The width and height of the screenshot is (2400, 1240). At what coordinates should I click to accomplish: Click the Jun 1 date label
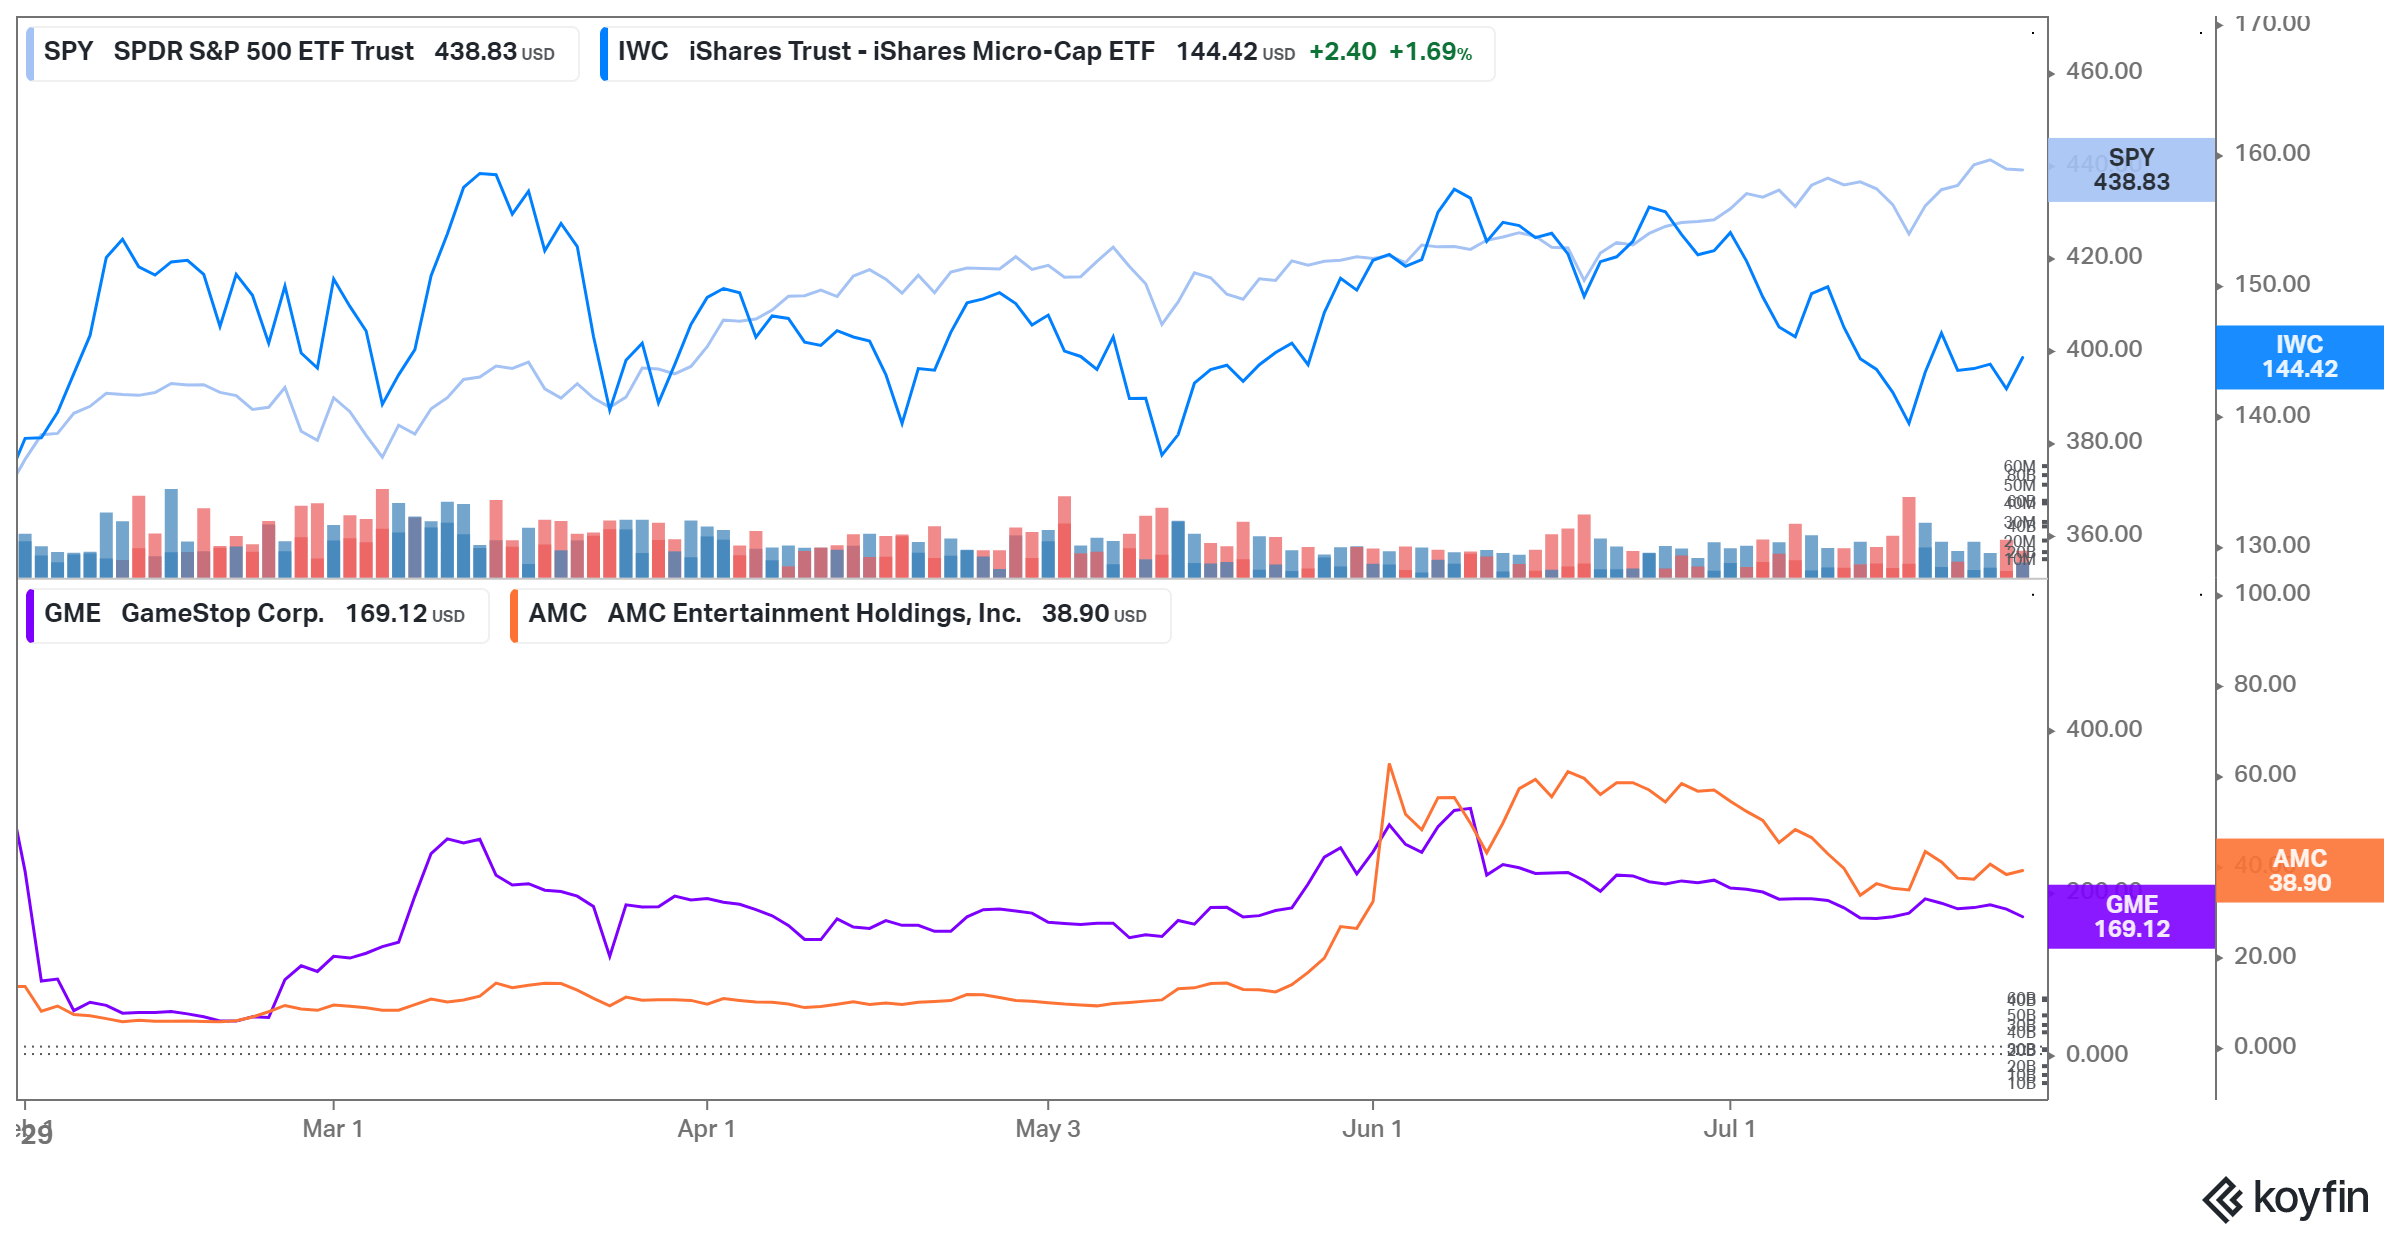point(1372,1129)
